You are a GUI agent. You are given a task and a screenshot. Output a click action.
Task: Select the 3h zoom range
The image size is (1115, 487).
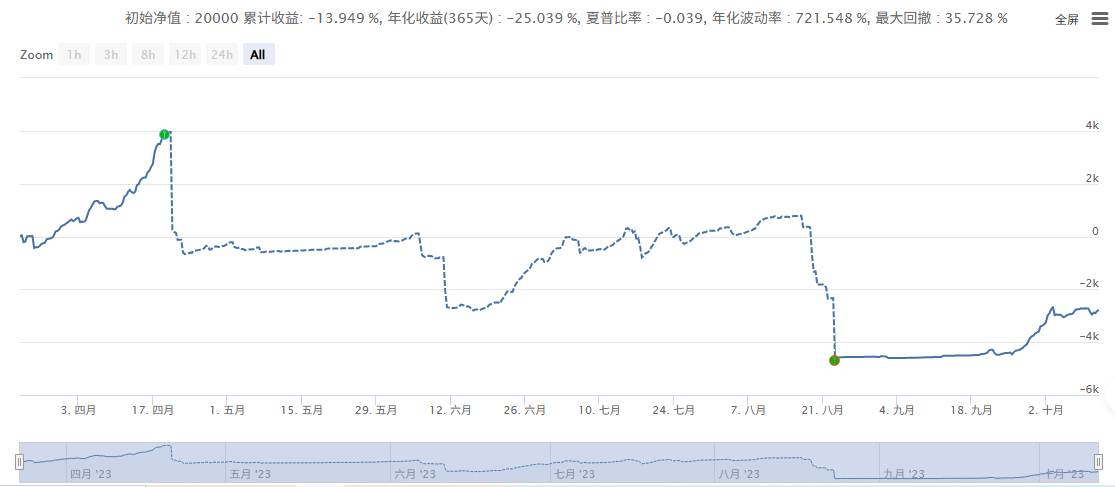[111, 55]
